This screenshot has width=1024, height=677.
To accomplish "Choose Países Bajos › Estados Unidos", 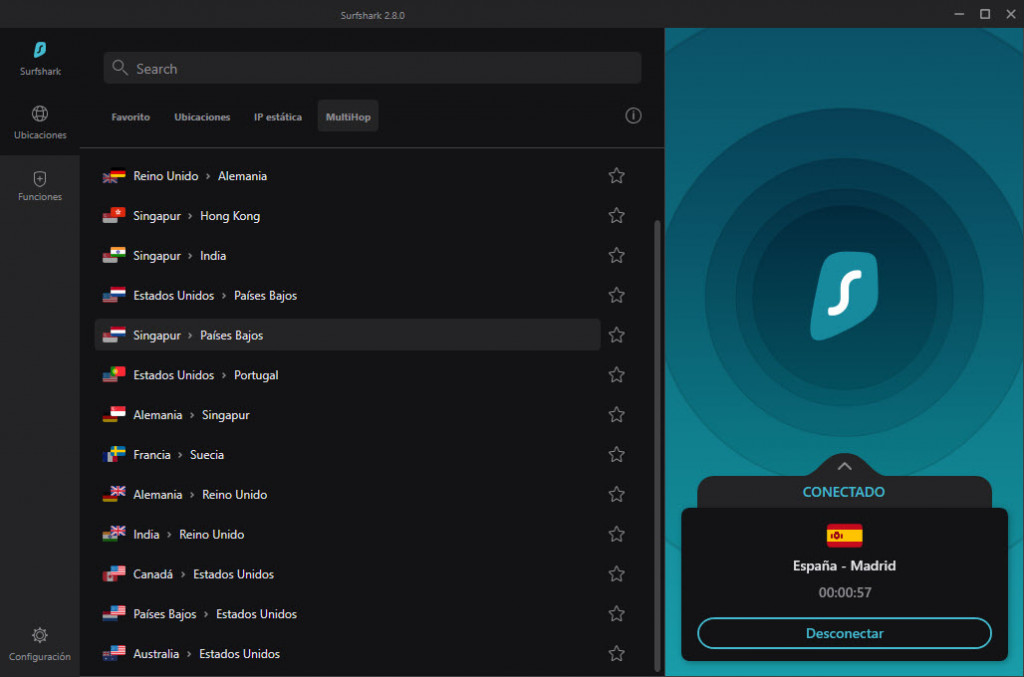I will (x=347, y=614).
